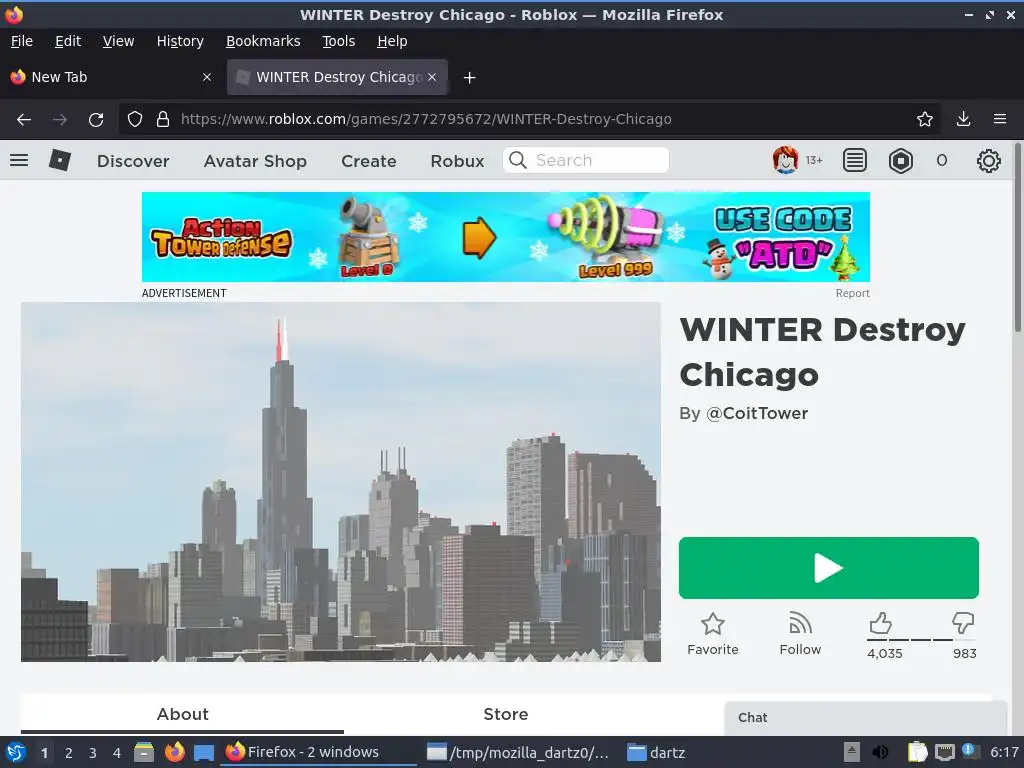This screenshot has width=1024, height=768.
Task: Switch to the New Tab browser tab
Action: pyautogui.click(x=113, y=77)
